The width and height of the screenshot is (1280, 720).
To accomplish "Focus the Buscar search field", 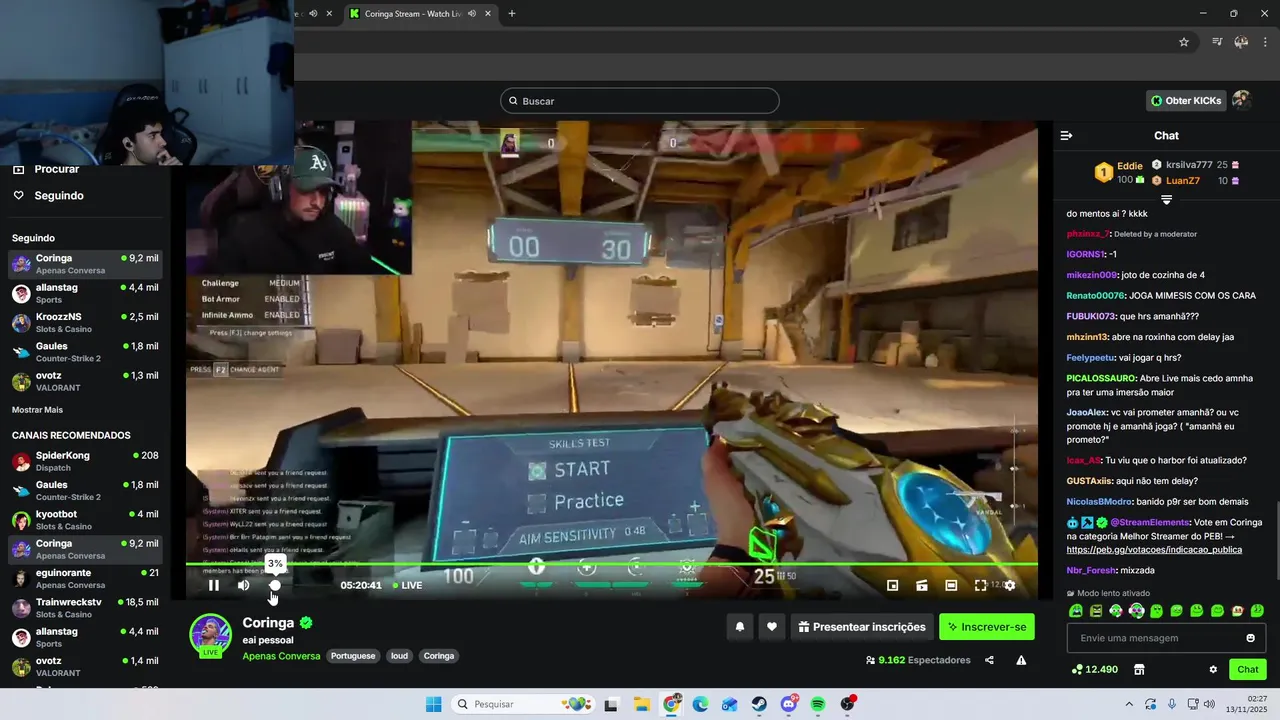I will pyautogui.click(x=640, y=101).
